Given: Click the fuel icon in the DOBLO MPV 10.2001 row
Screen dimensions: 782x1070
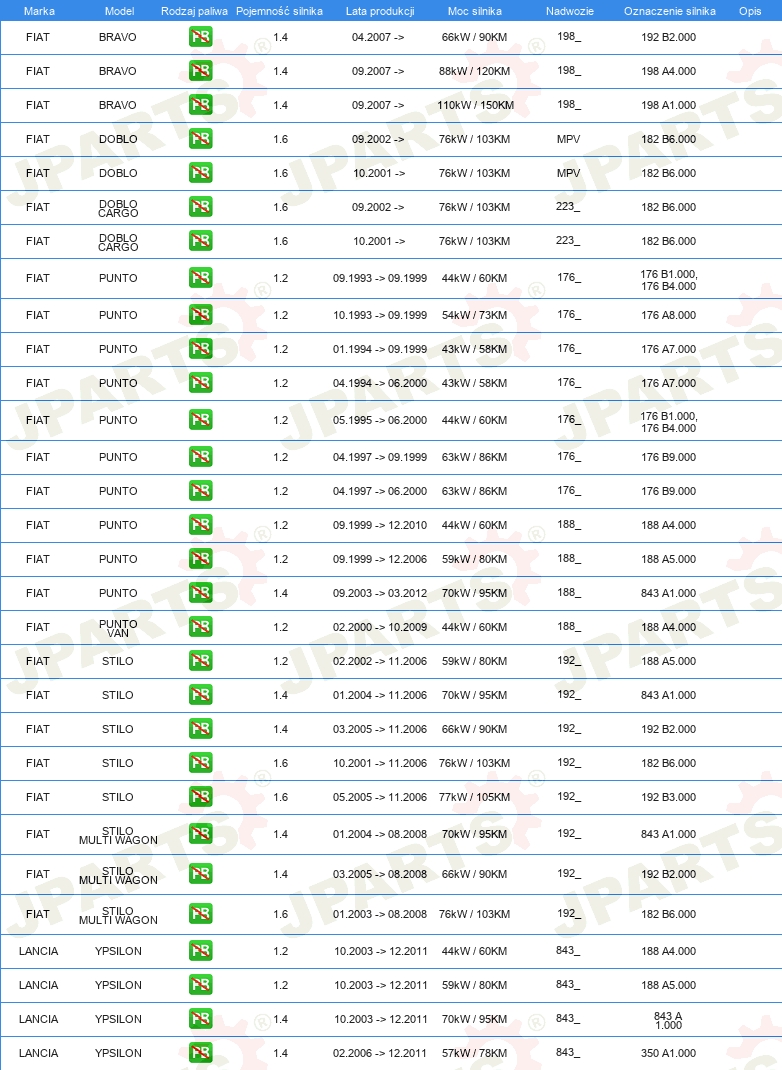Looking at the screenshot, I should click(201, 173).
